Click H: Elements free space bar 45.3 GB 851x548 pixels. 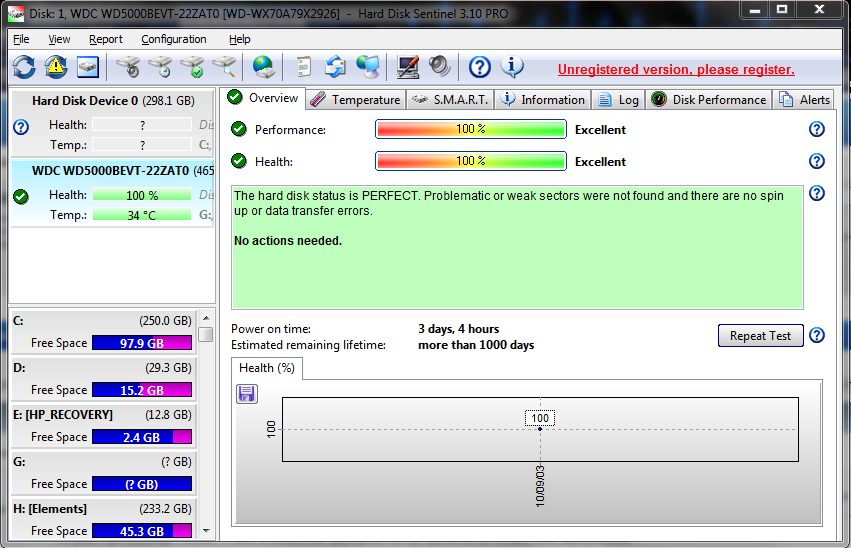tap(142, 531)
